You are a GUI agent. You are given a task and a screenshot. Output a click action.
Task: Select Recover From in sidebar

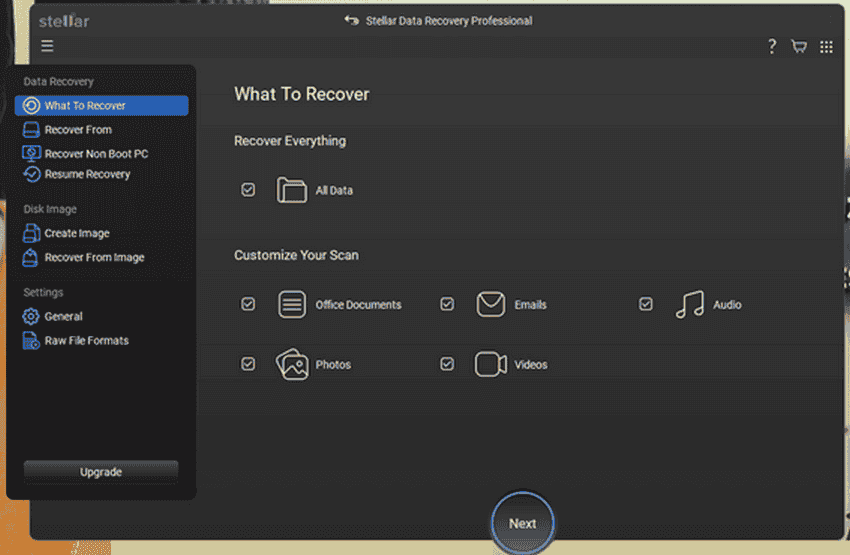pyautogui.click(x=77, y=130)
